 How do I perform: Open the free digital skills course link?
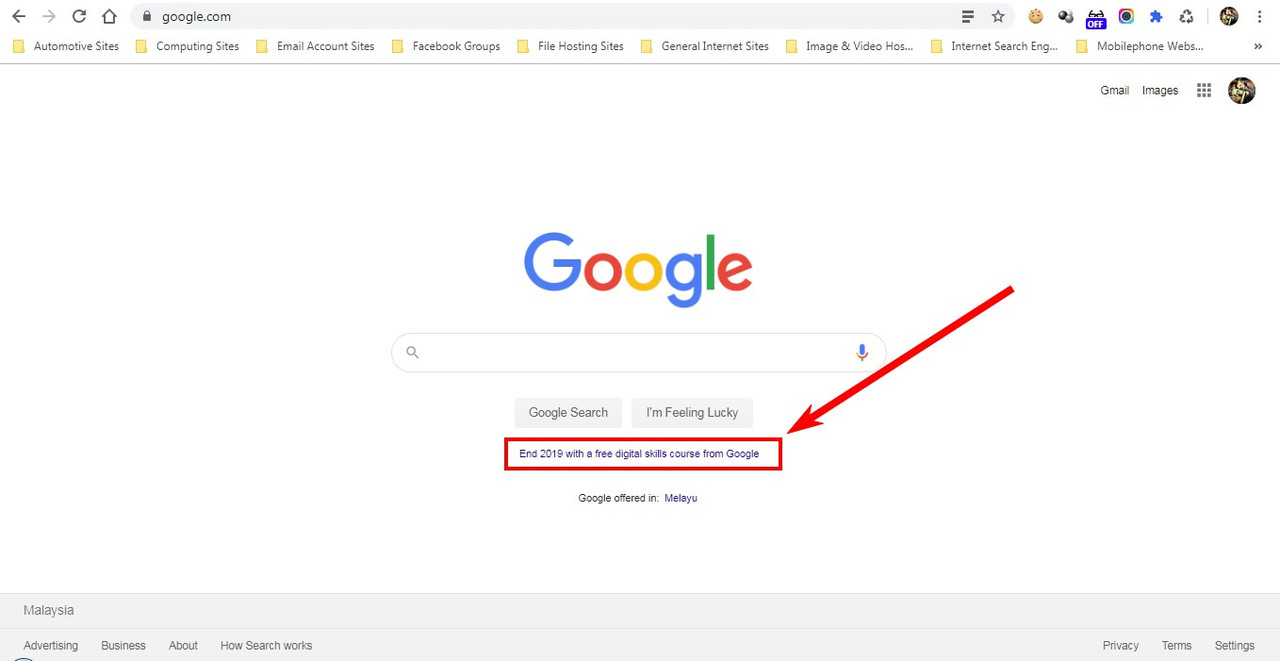pos(639,454)
